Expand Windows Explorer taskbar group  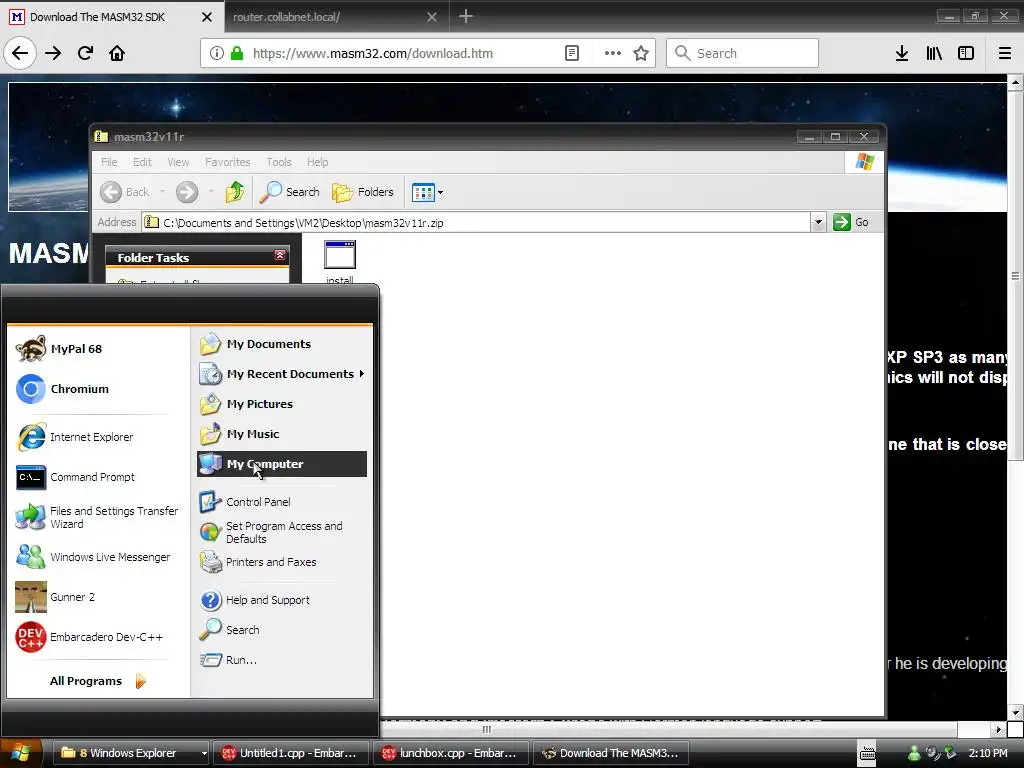(x=131, y=753)
